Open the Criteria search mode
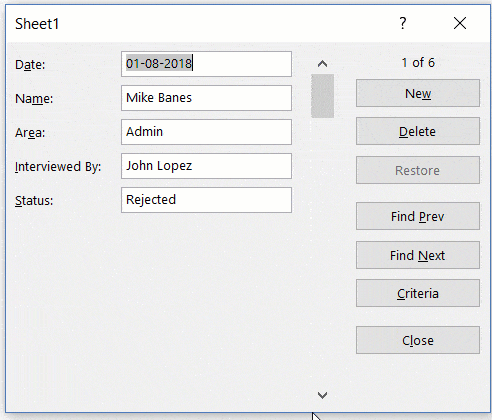492x420 pixels. pyautogui.click(x=418, y=293)
